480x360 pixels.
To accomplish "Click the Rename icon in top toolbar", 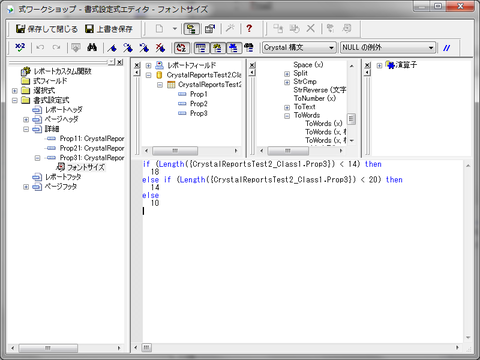I will point(278,29).
